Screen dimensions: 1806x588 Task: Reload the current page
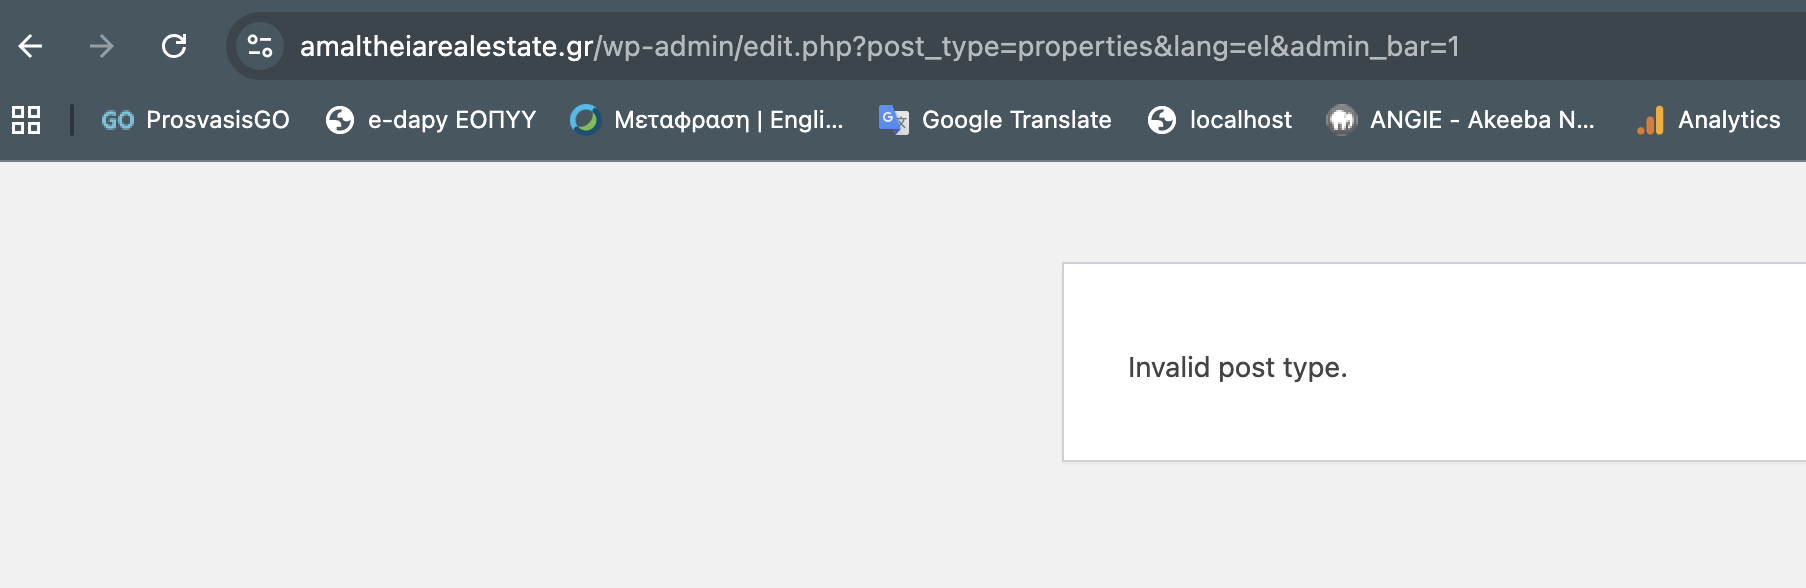tap(174, 46)
